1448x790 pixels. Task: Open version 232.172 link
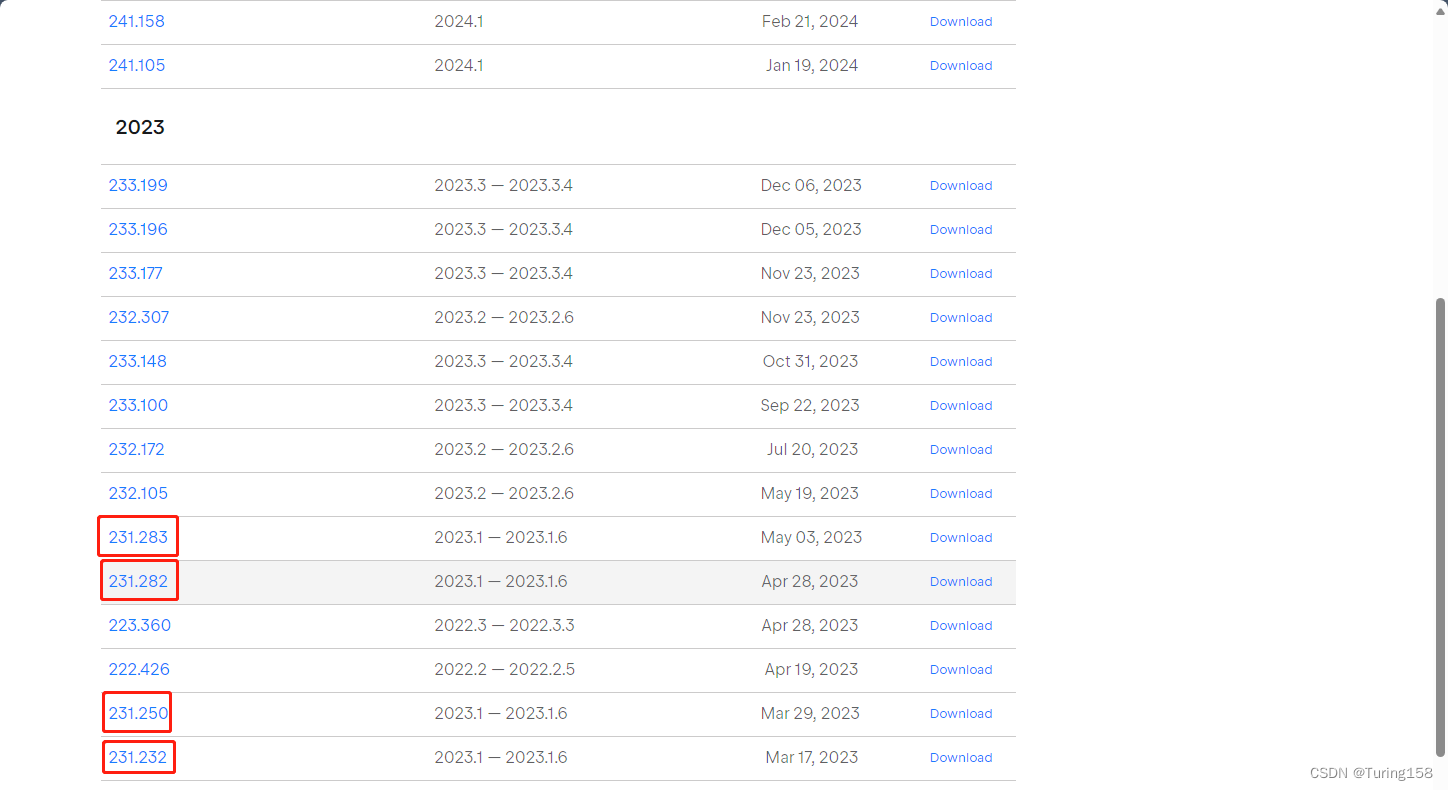coord(136,449)
